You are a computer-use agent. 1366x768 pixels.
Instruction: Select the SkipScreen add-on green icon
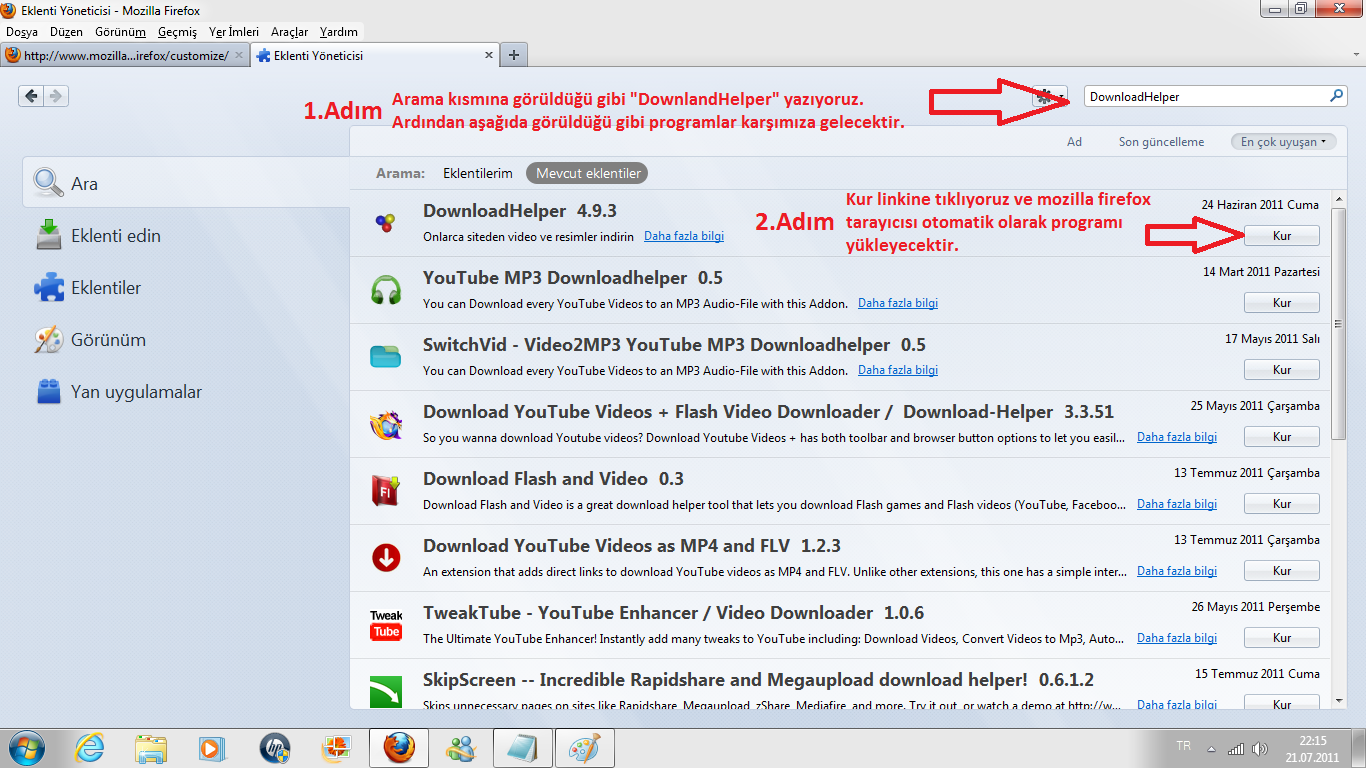pos(385,692)
